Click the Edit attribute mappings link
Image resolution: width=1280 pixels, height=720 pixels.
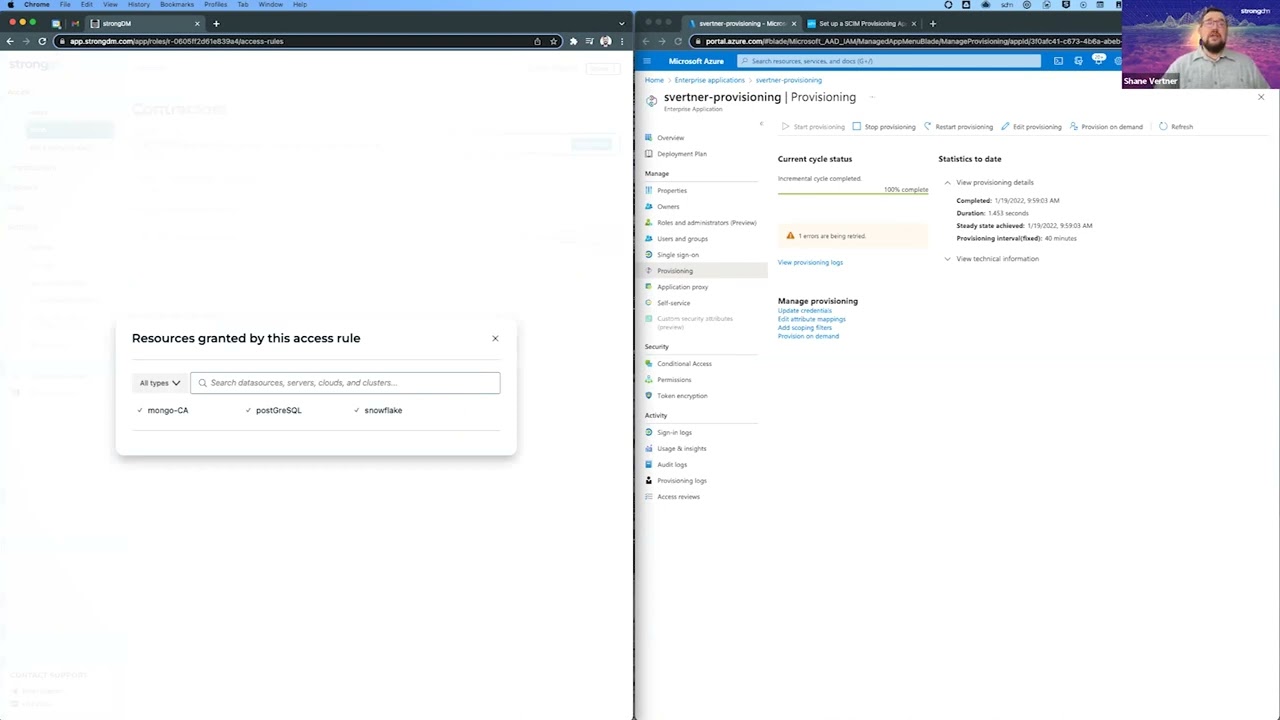[x=812, y=319]
